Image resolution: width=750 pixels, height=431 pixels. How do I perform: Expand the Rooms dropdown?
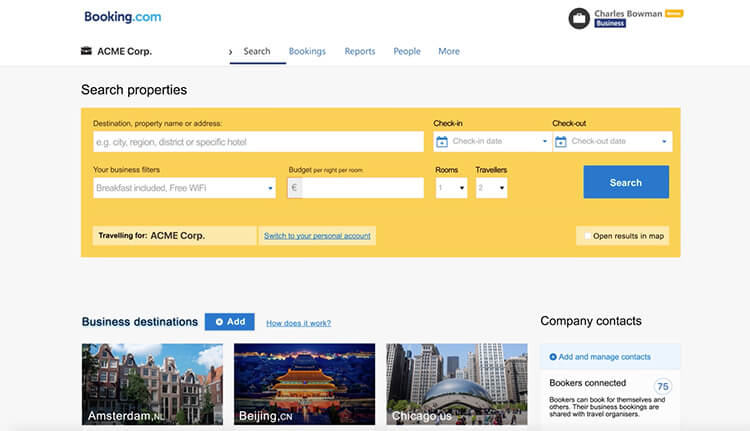click(x=451, y=188)
